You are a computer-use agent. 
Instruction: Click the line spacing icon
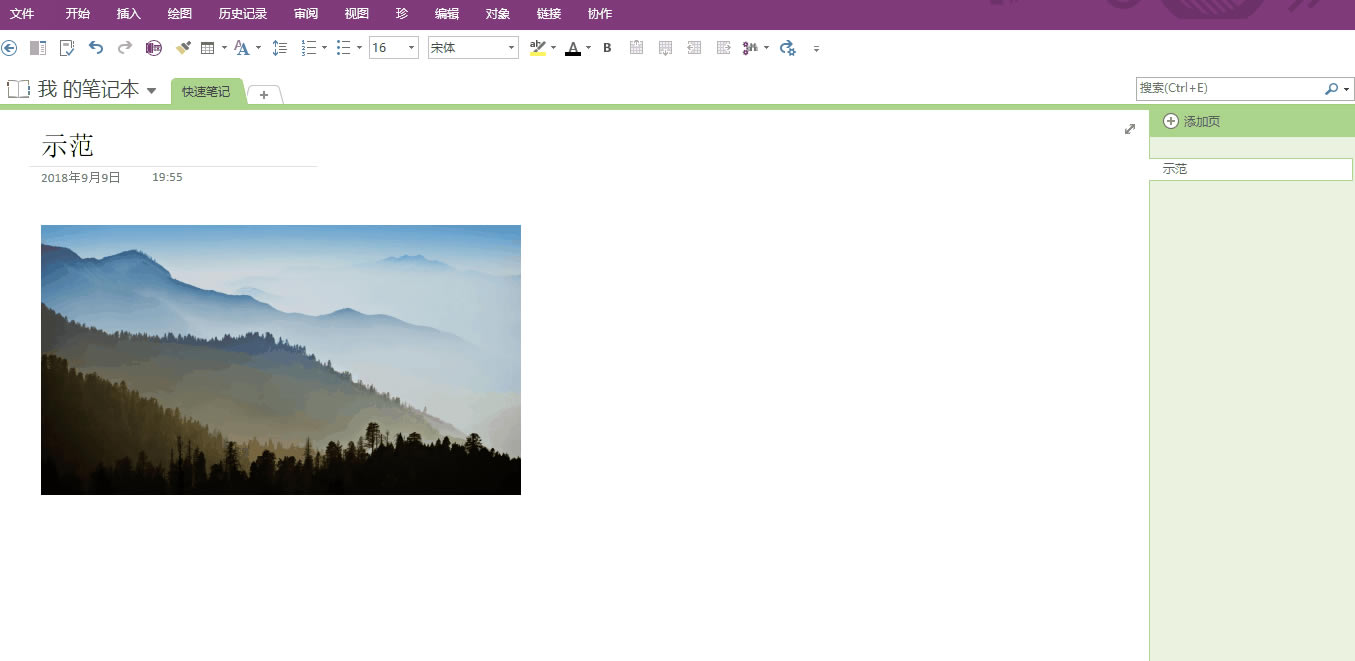pyautogui.click(x=280, y=47)
